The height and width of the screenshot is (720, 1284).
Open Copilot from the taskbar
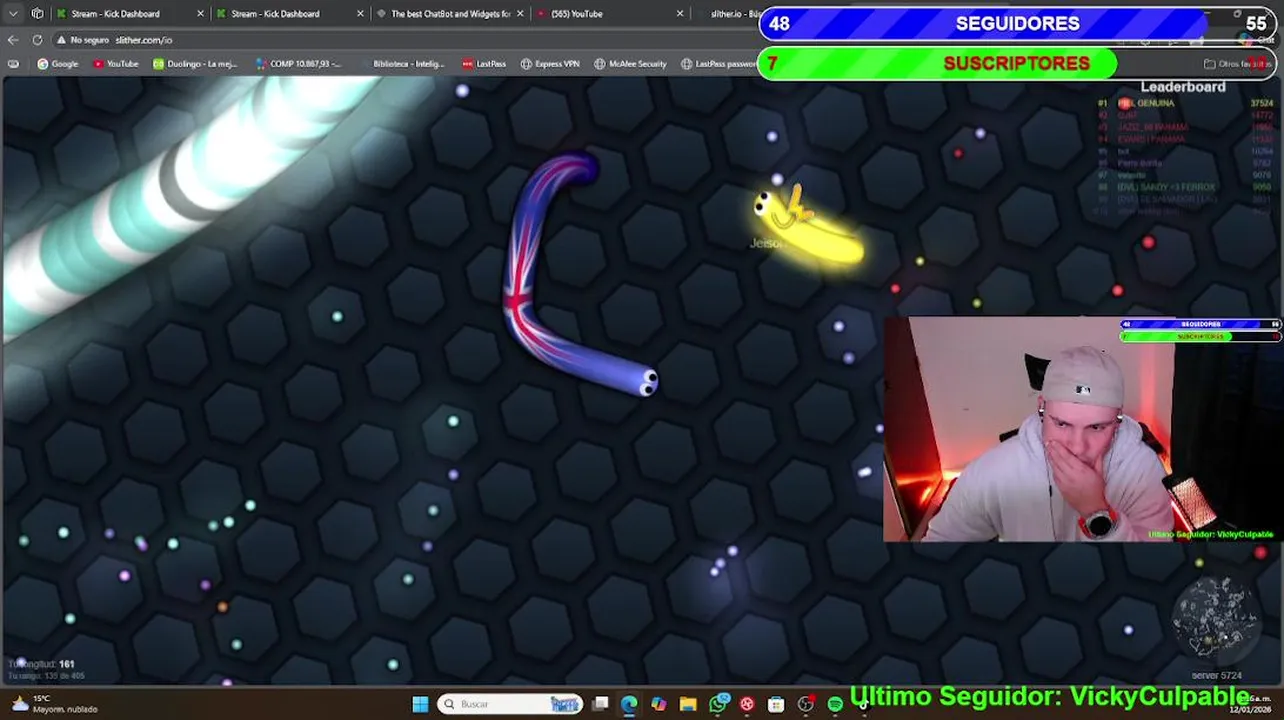click(x=658, y=705)
